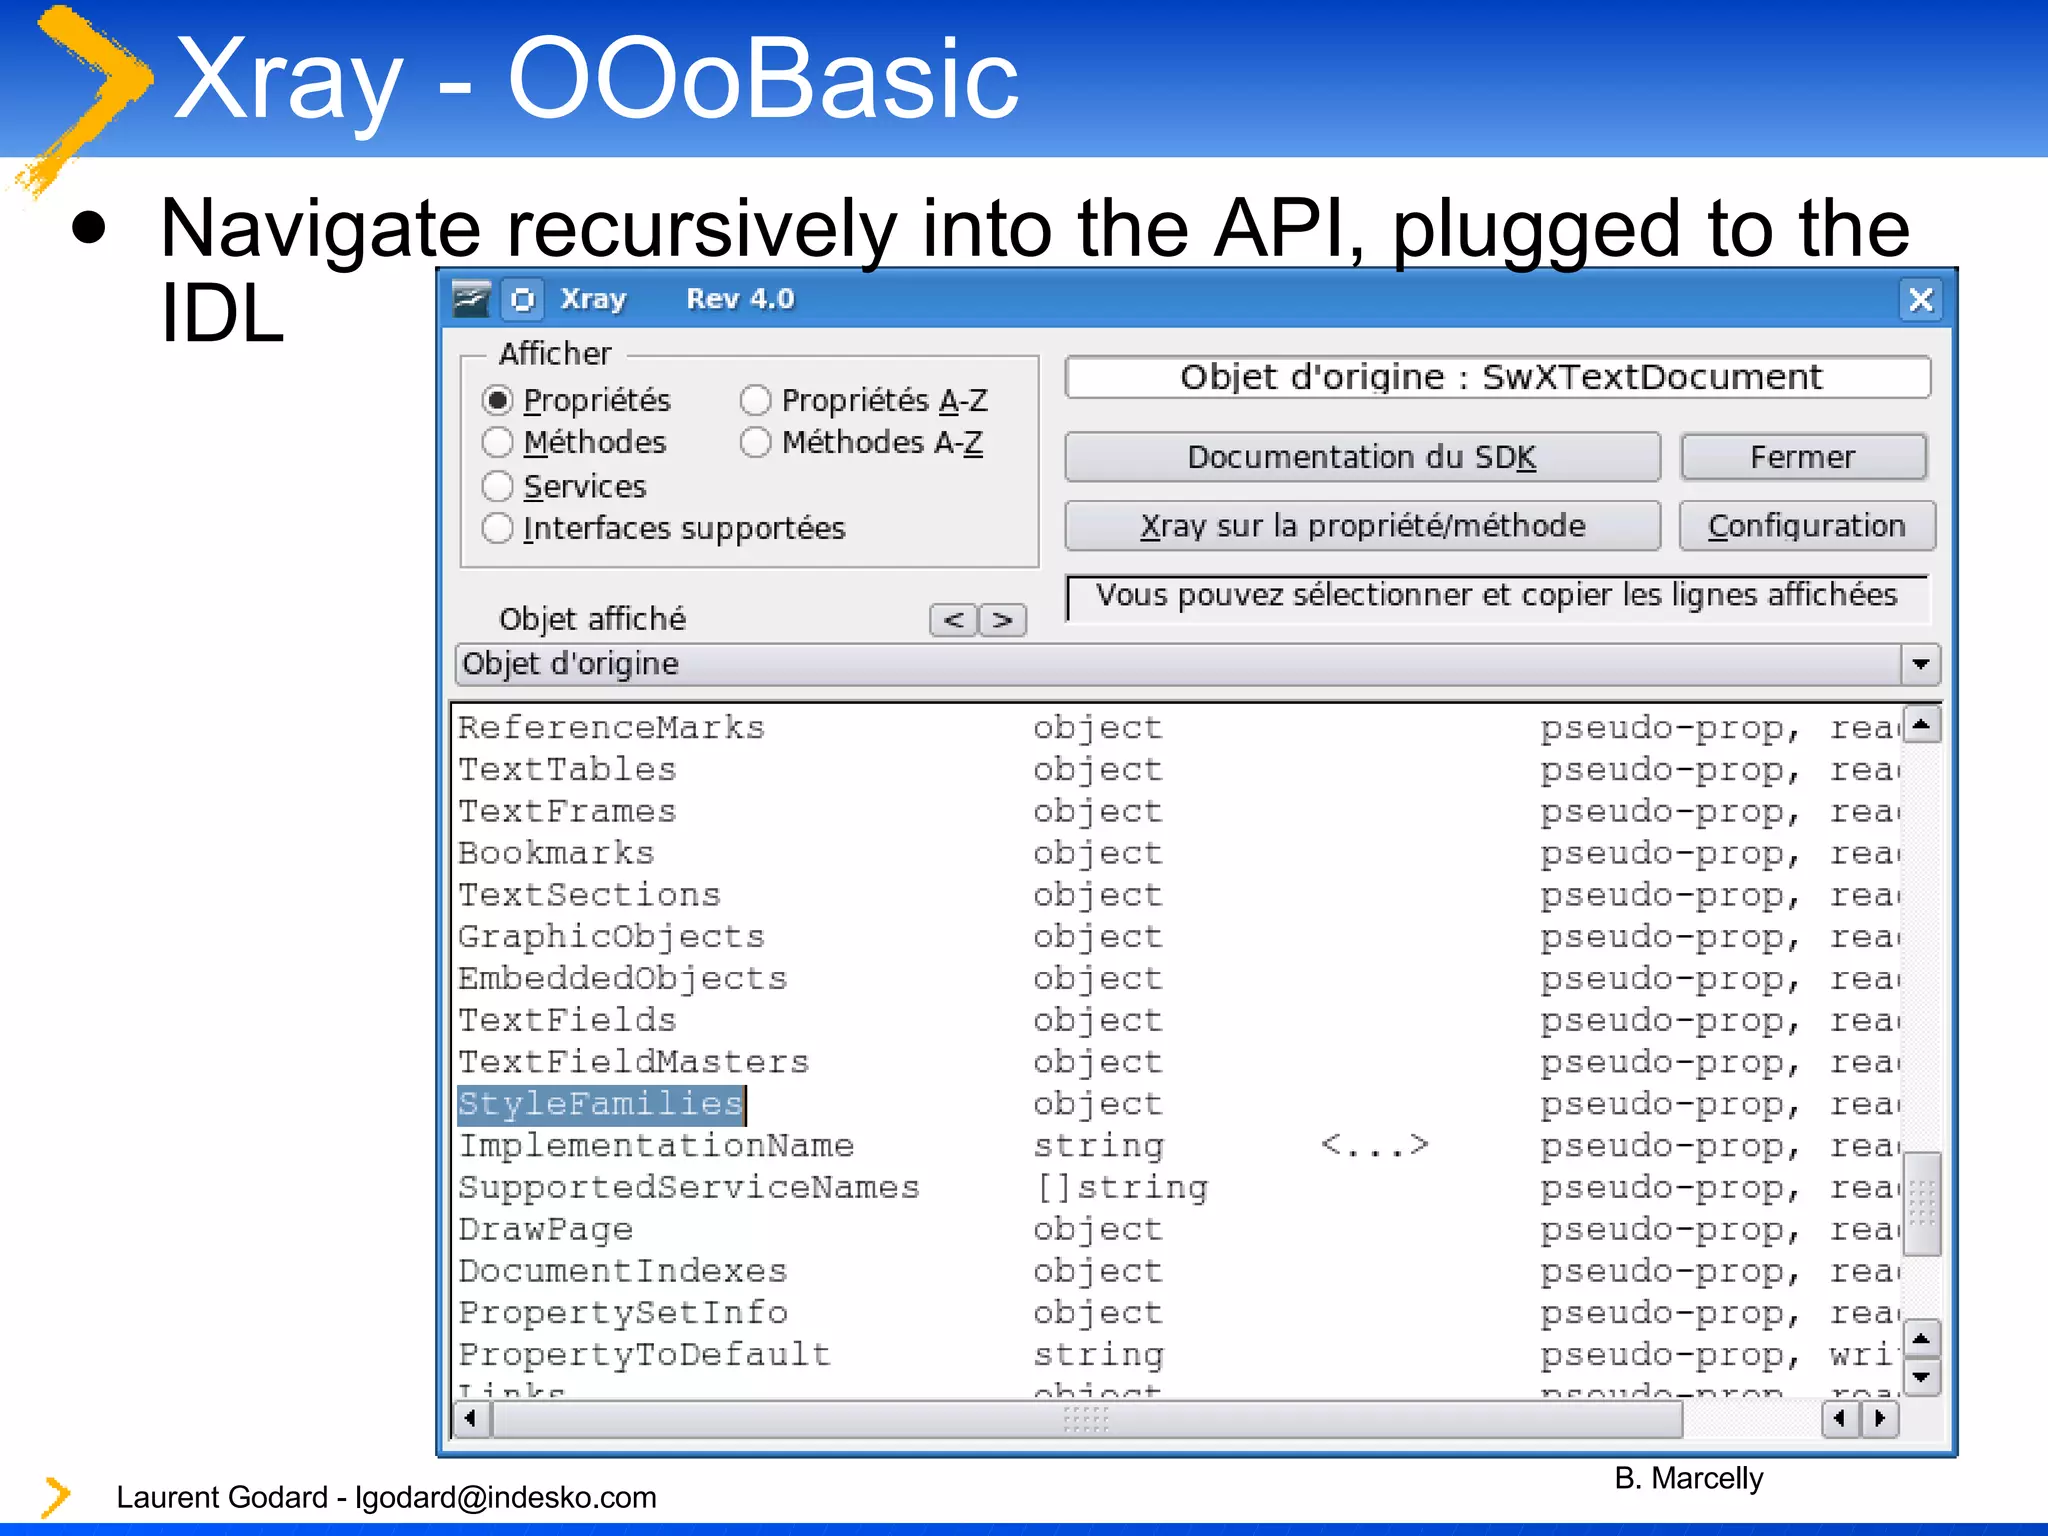This screenshot has width=2048, height=1536.
Task: Click the horizontal scroll right arrow
Action: (1880, 1418)
